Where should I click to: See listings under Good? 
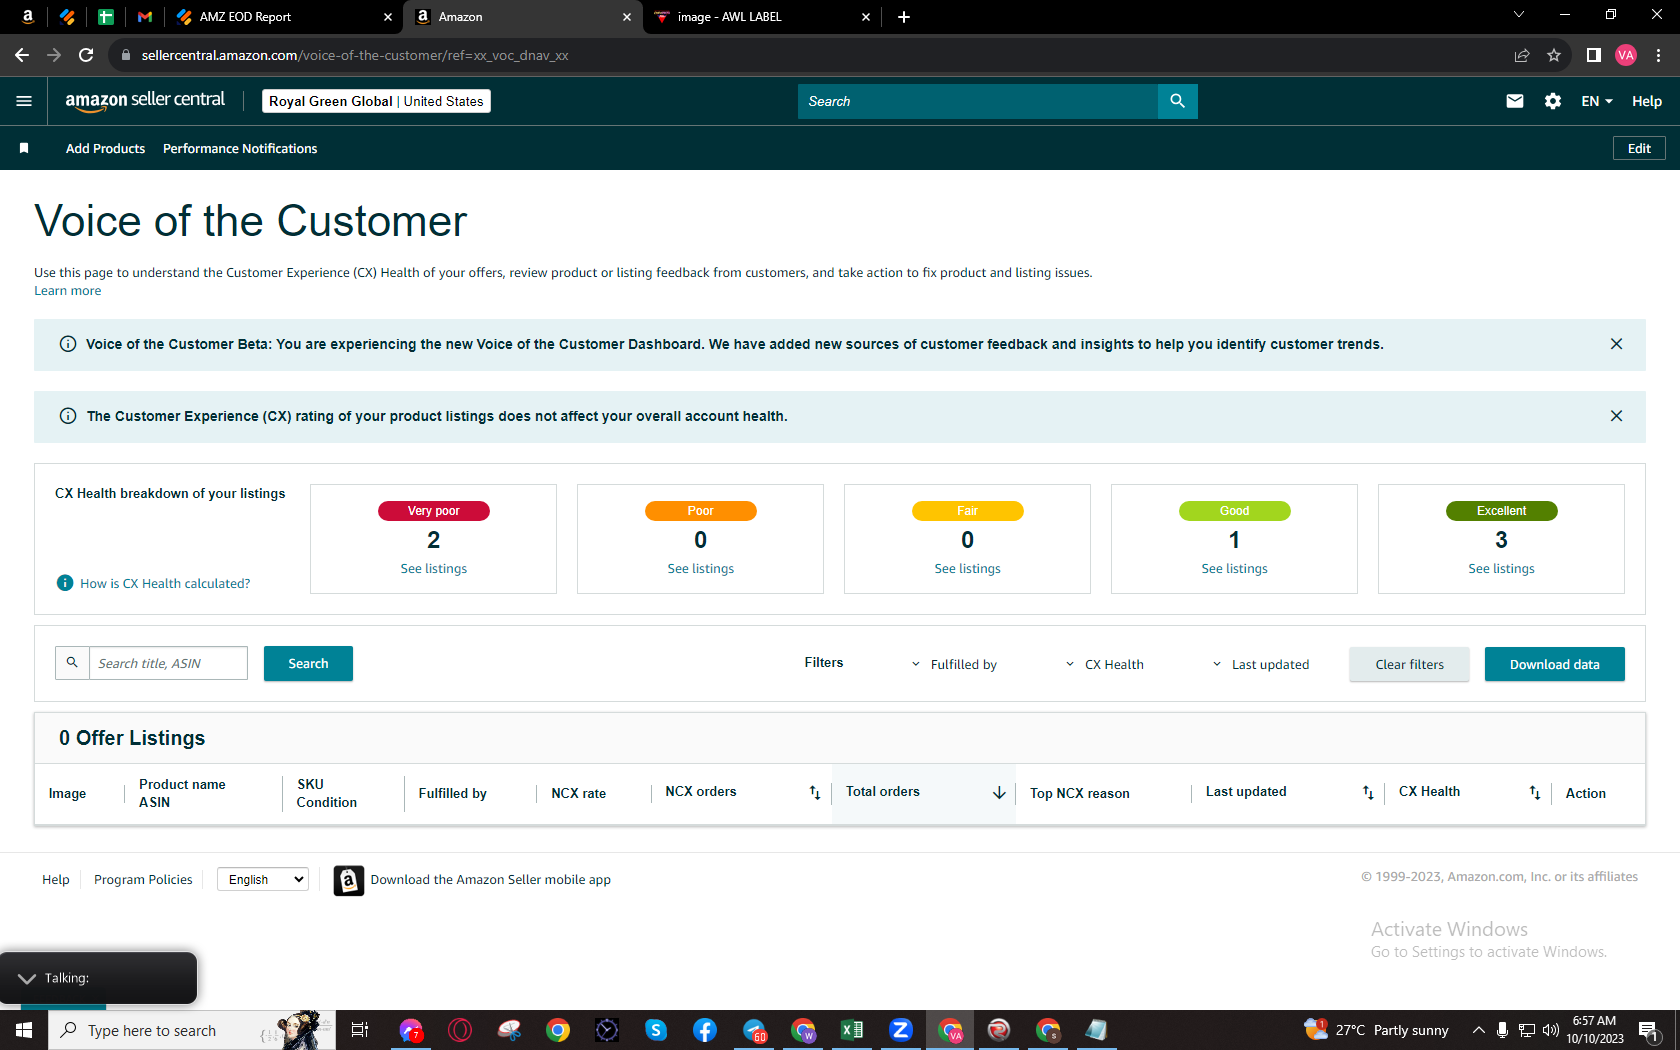[1235, 569]
